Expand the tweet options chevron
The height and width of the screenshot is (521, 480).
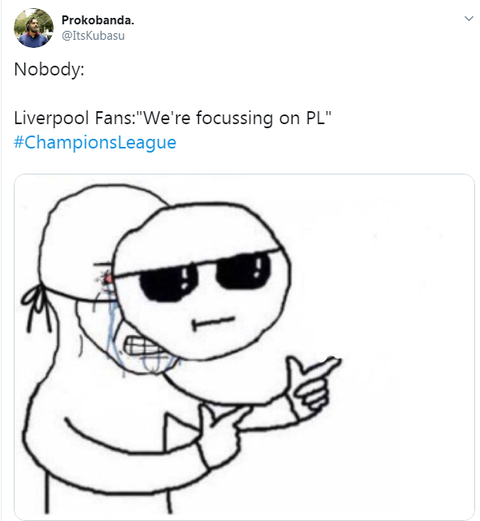469,18
